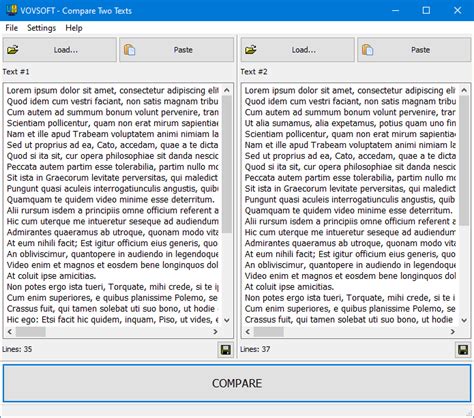Click 'Admirantes quaeramus' line in Text #2

[x=350, y=243]
